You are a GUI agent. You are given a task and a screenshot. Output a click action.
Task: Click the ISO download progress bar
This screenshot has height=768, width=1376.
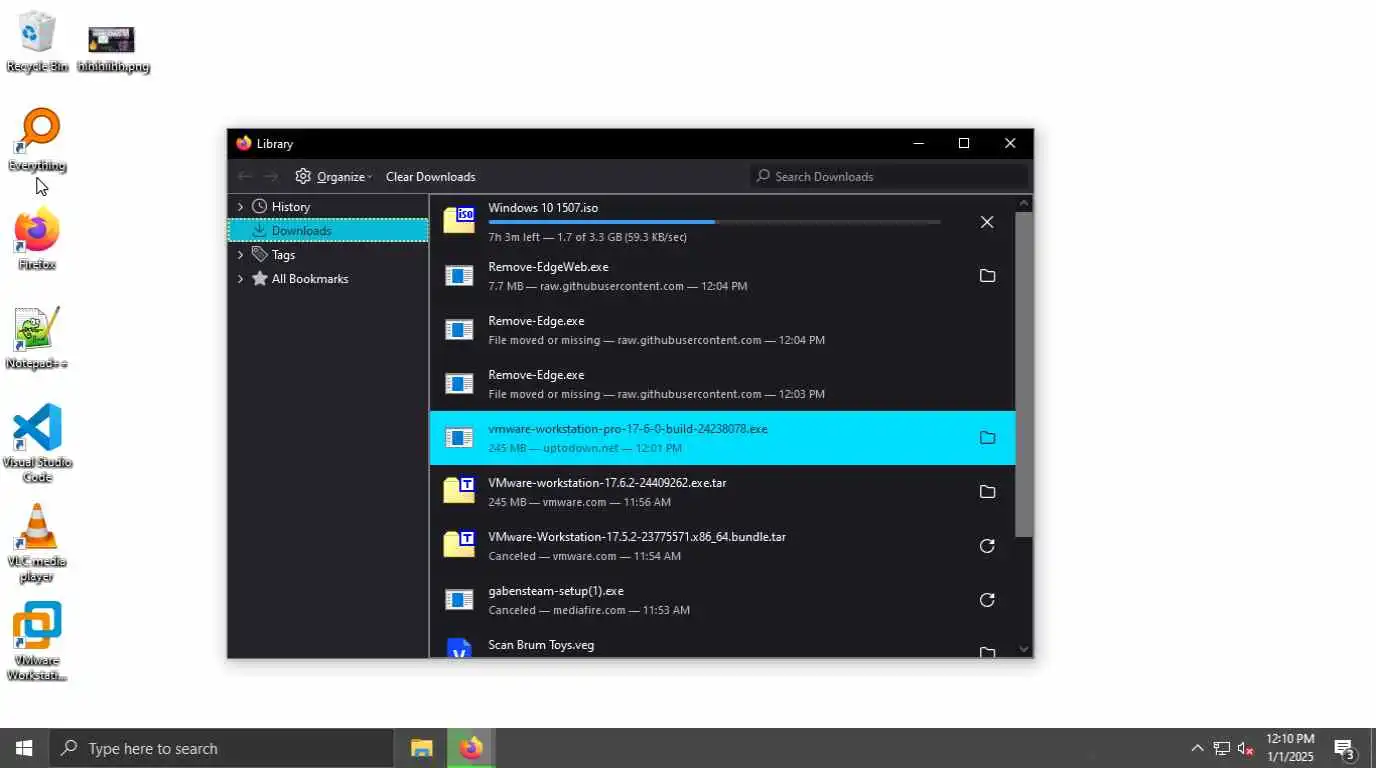click(x=714, y=222)
